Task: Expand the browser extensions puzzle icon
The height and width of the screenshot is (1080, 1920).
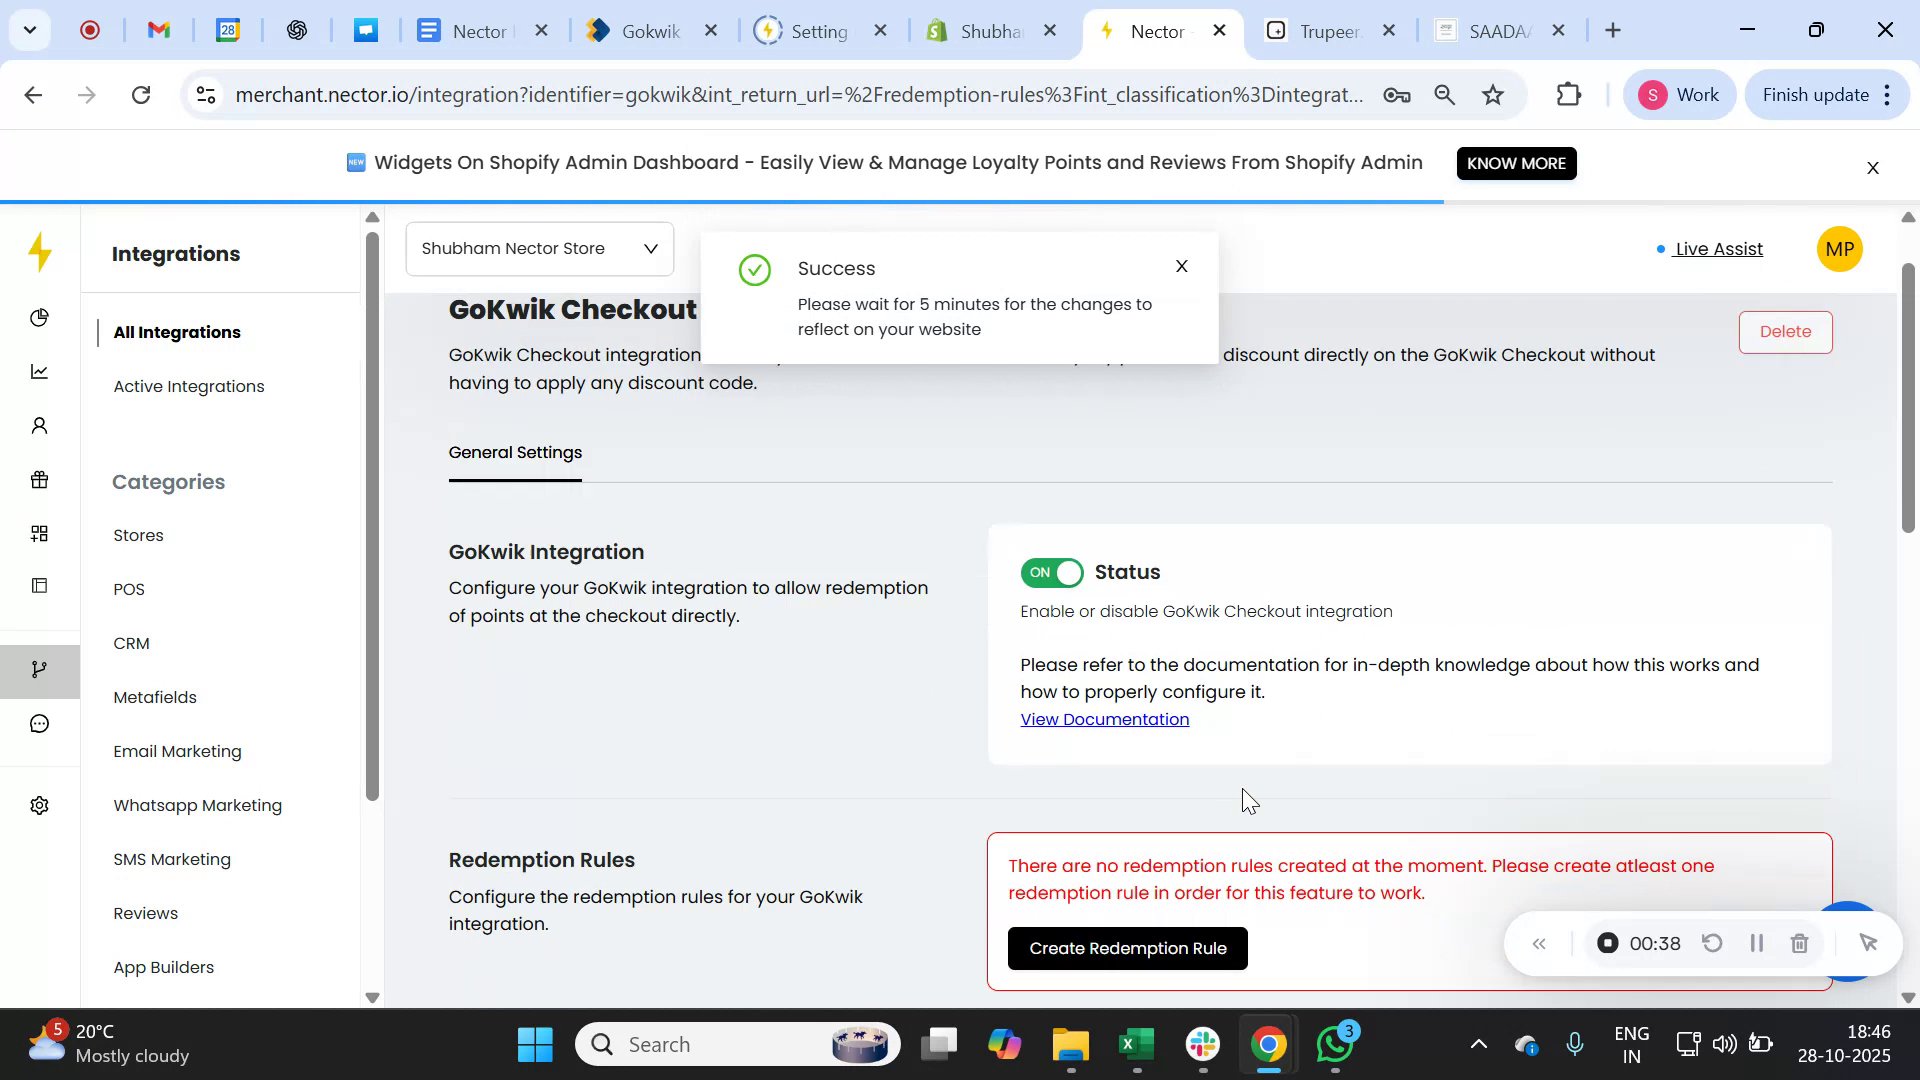Action: 1568,94
